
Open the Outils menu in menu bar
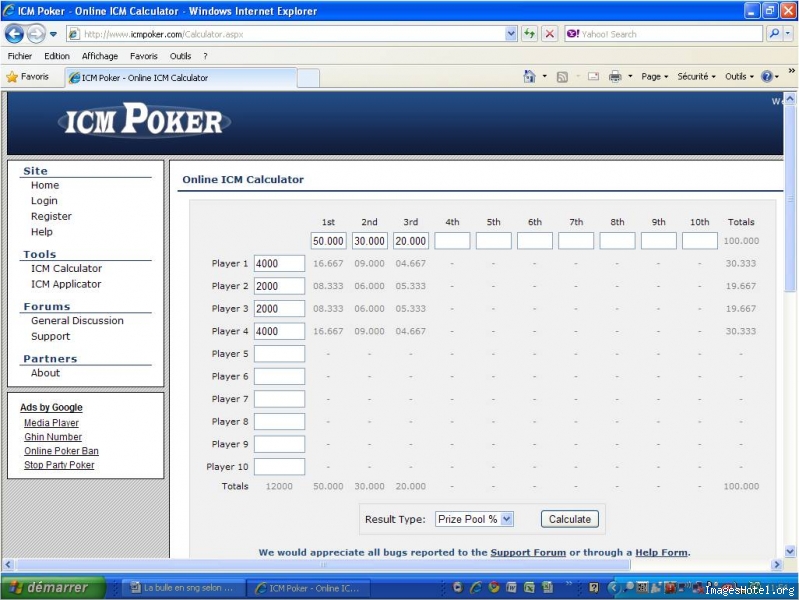pyautogui.click(x=180, y=56)
